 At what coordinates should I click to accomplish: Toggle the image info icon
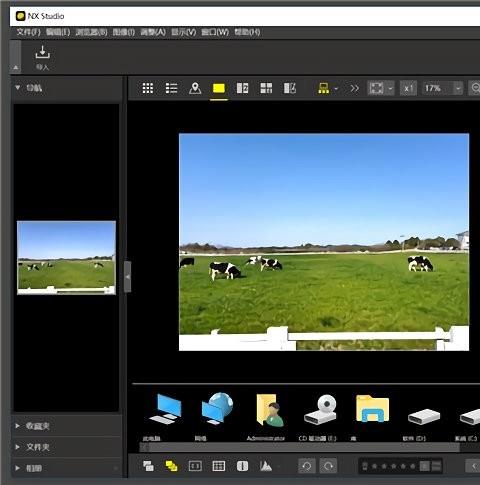242,466
